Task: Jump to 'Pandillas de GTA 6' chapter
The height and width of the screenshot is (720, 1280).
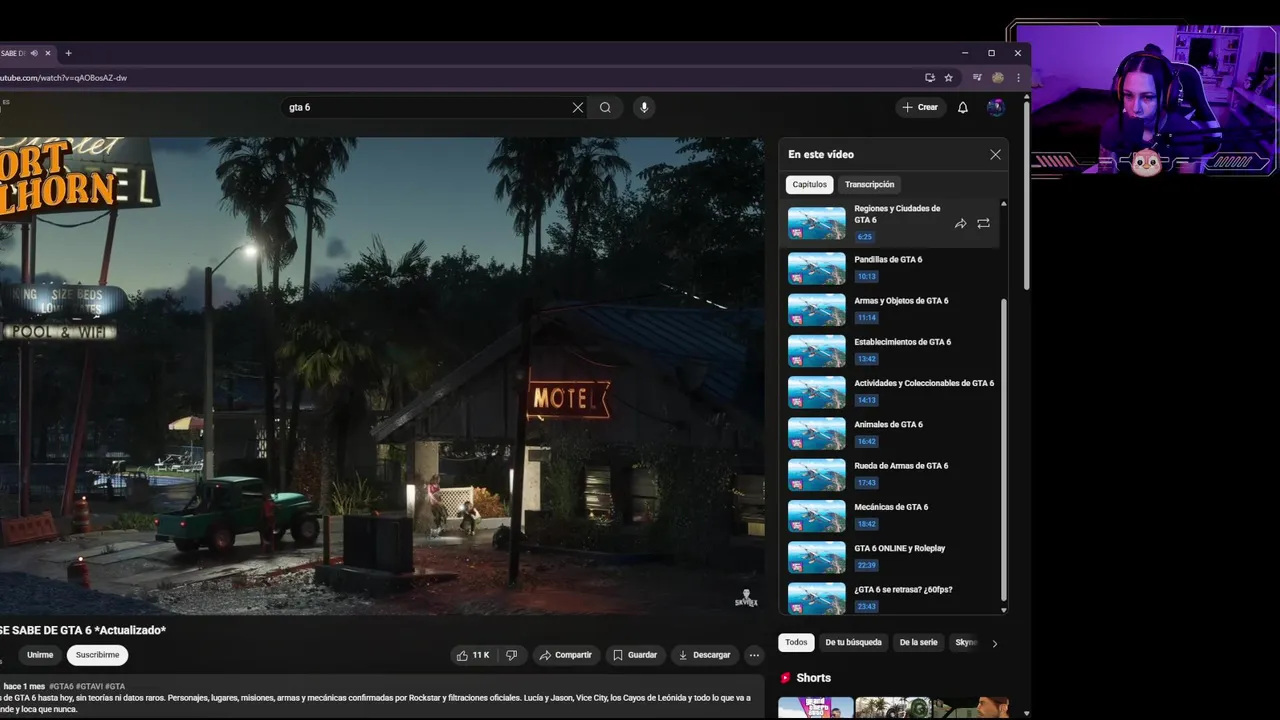Action: pos(888,267)
